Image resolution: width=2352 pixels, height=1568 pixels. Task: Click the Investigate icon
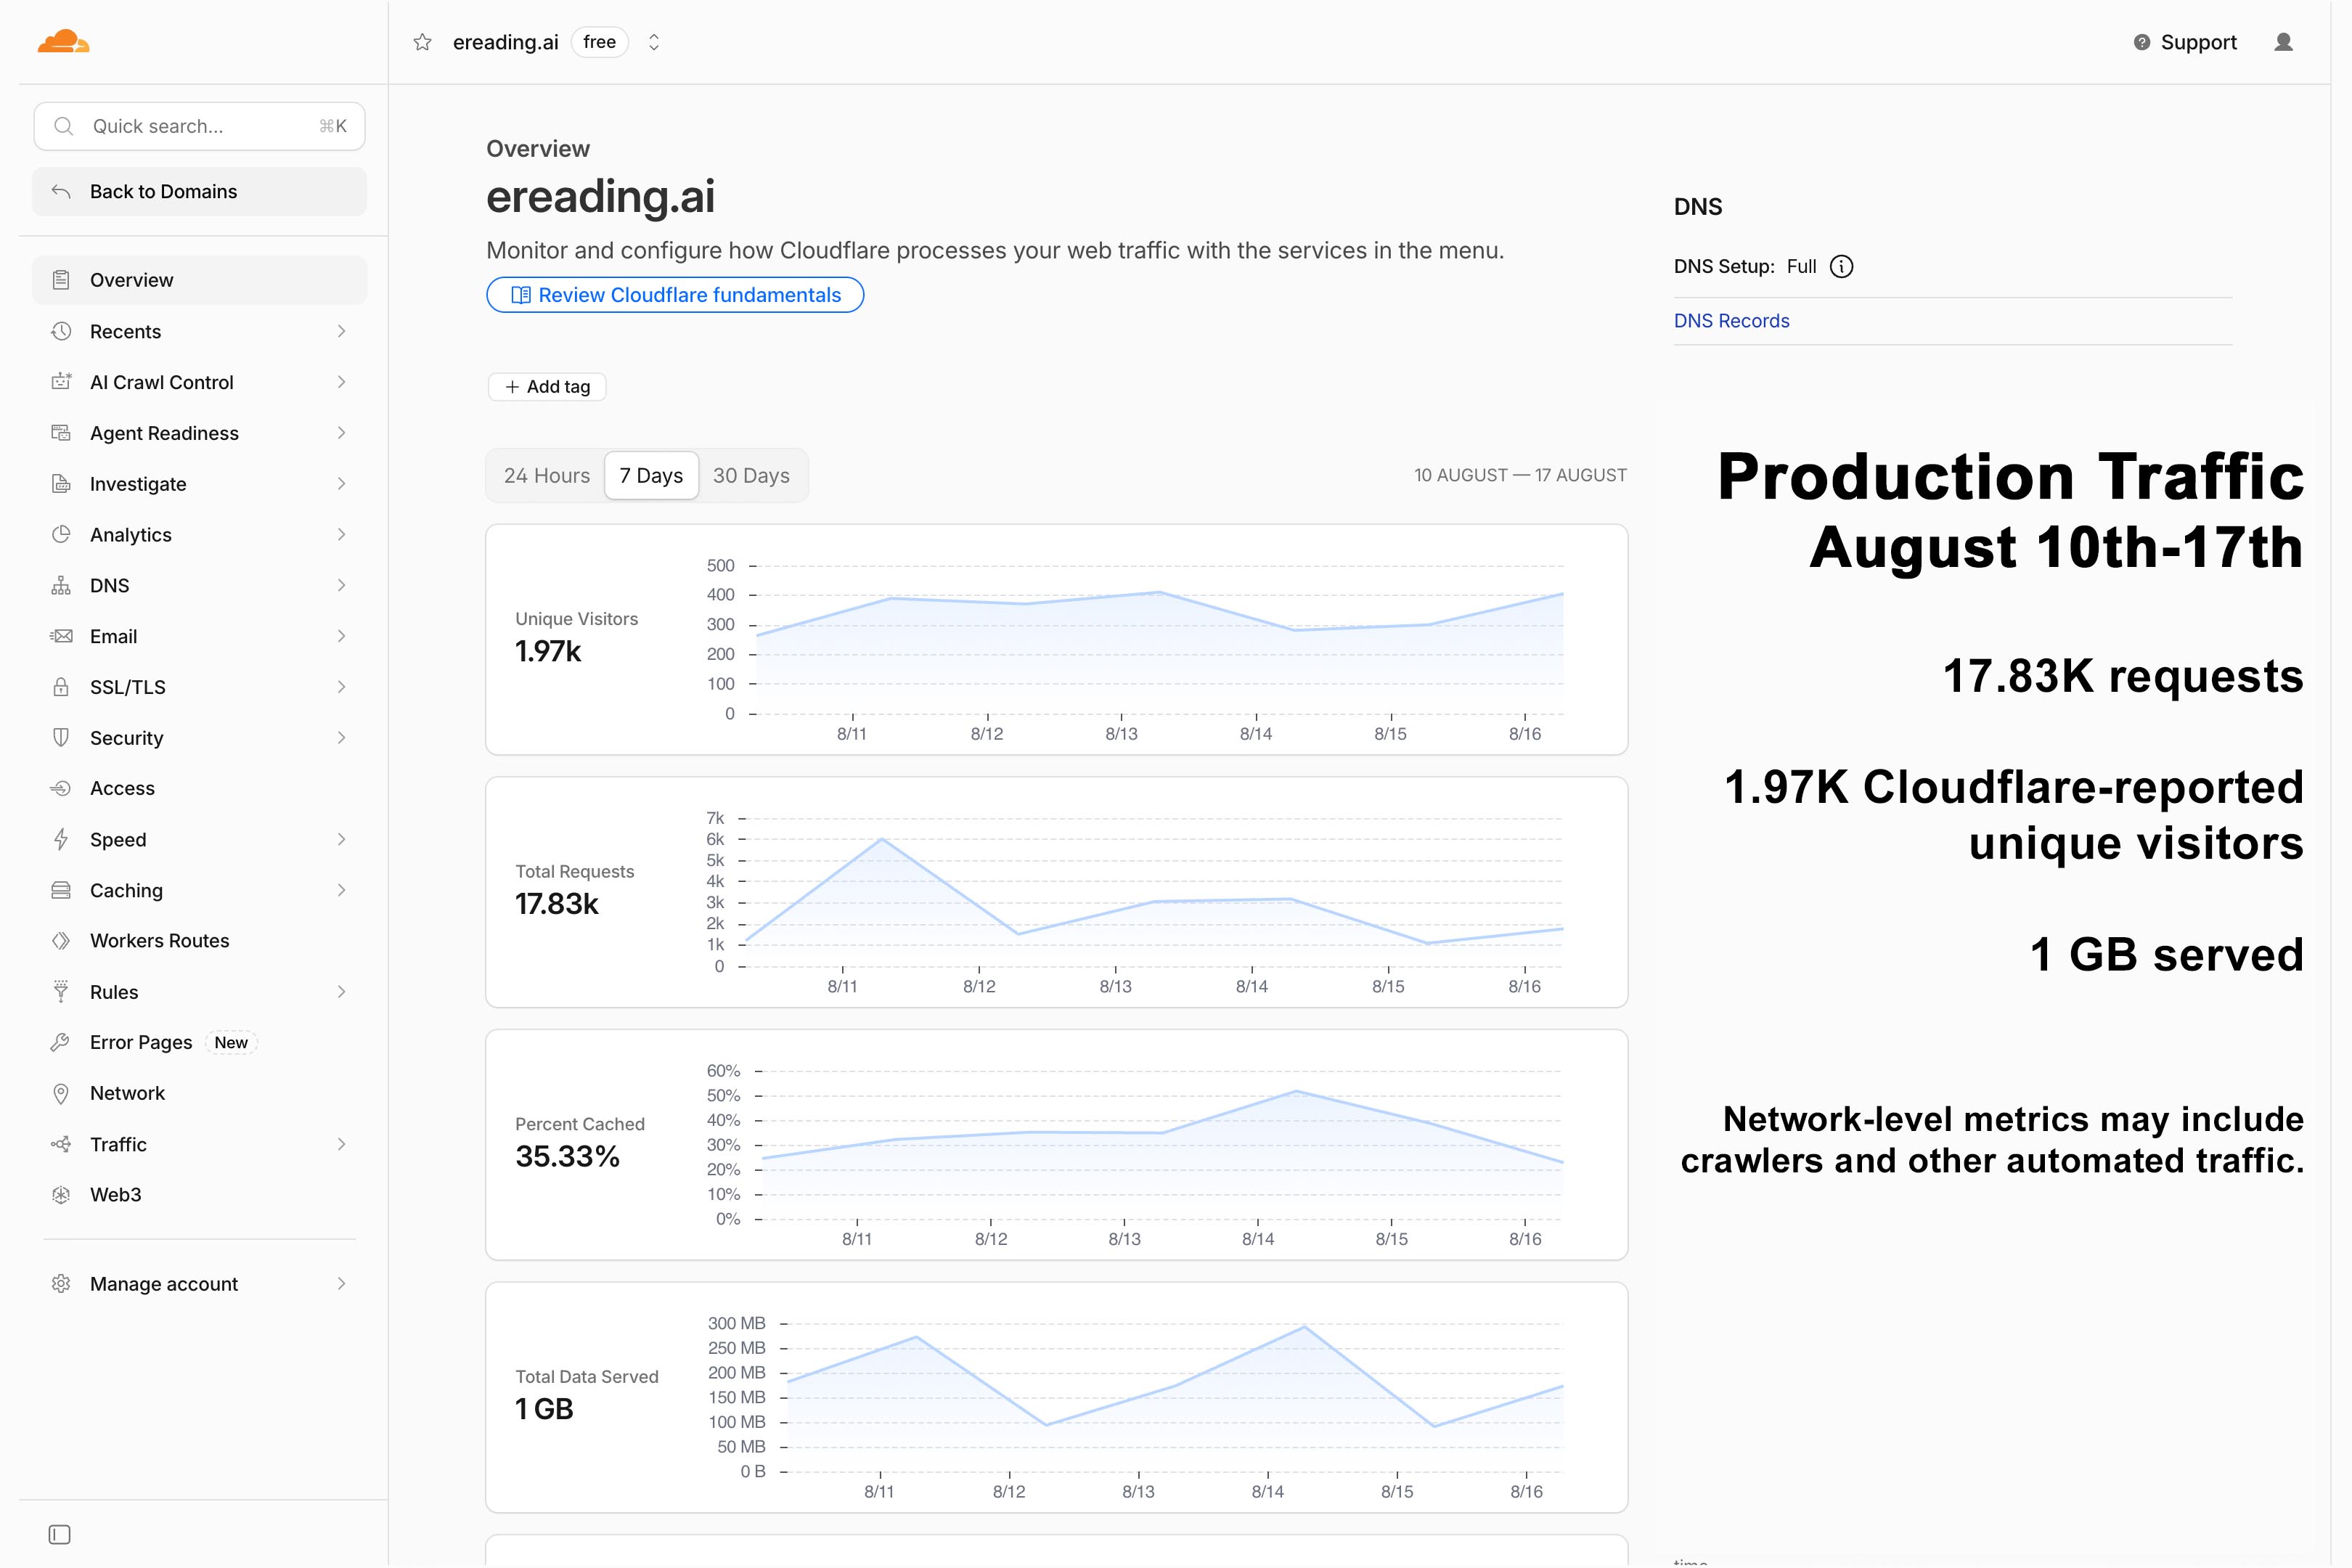point(61,484)
